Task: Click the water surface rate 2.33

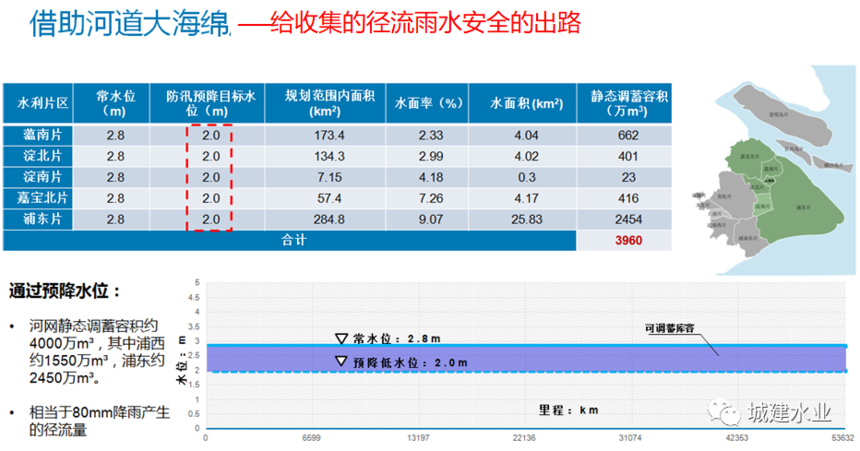Action: click(x=431, y=136)
